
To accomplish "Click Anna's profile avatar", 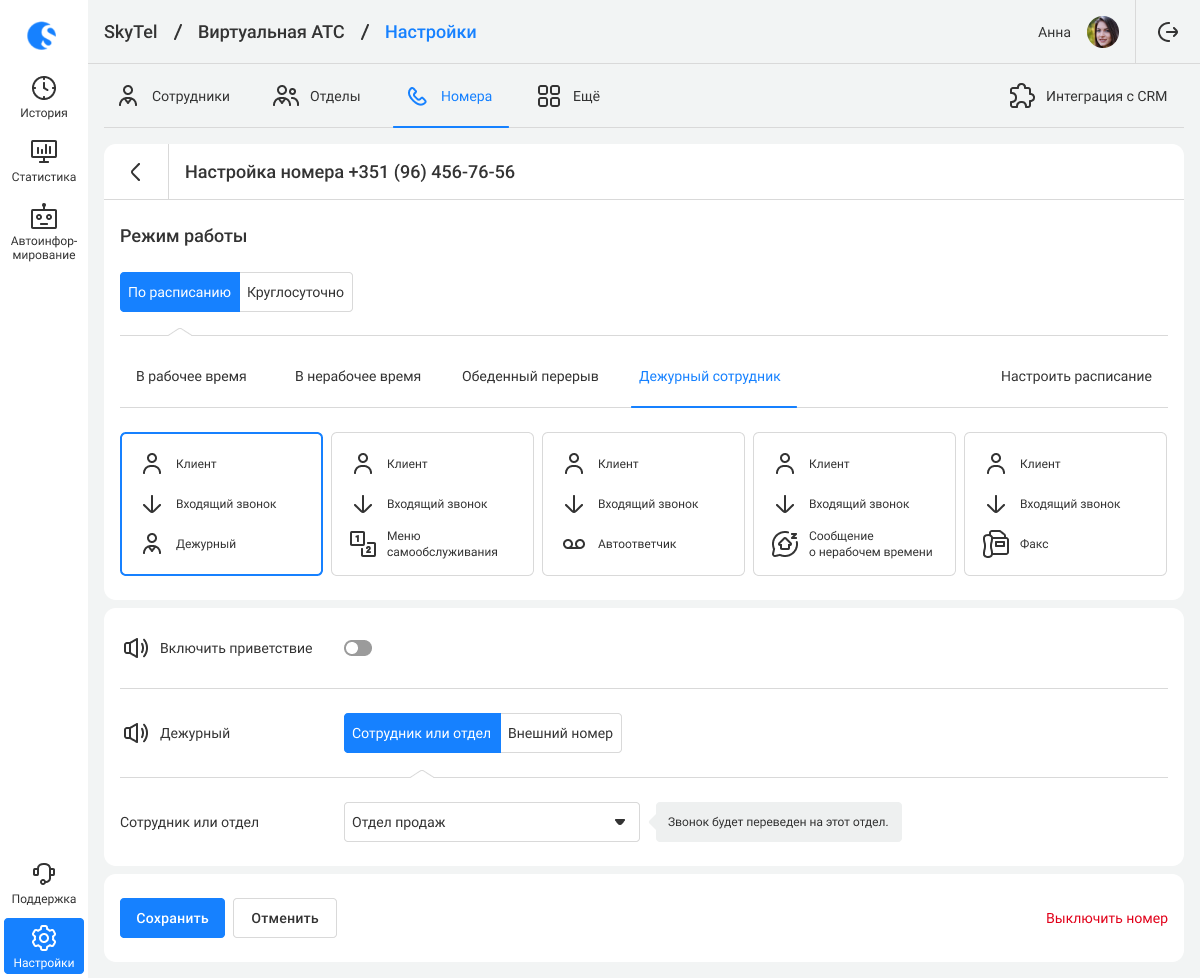I will (1103, 32).
